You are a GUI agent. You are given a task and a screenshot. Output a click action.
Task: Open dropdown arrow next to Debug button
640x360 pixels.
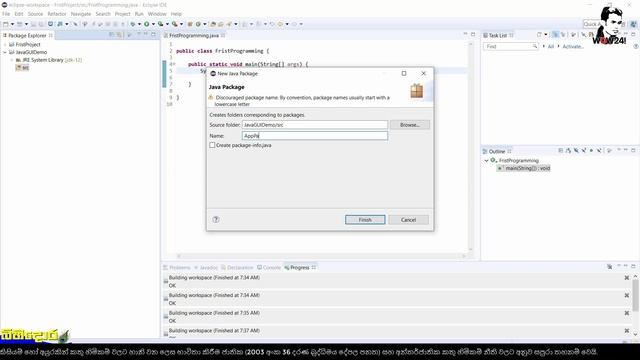pyautogui.click(x=139, y=24)
